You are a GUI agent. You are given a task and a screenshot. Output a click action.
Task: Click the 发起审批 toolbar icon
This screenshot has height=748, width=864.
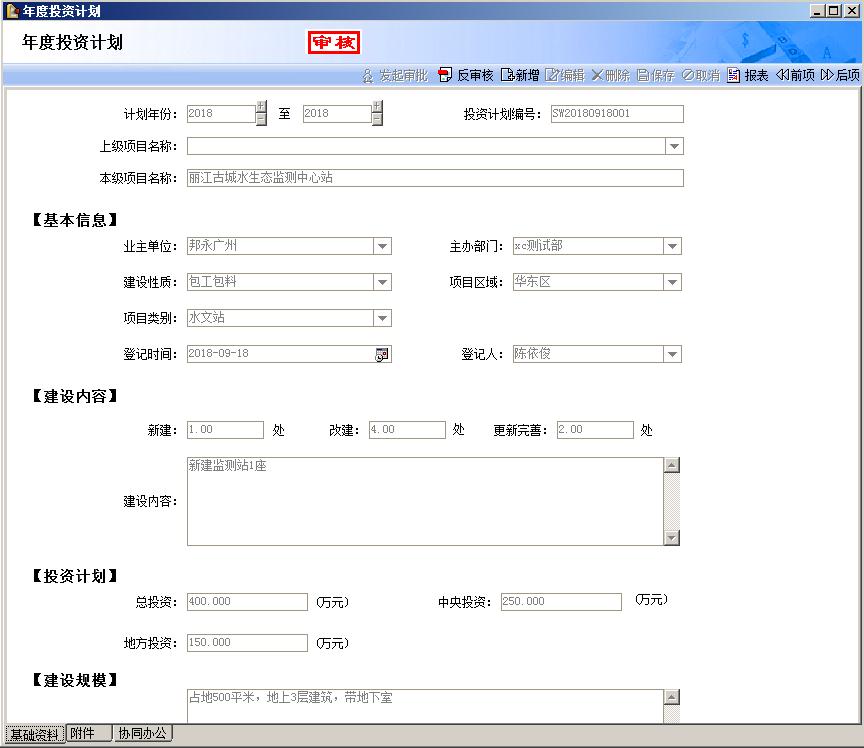pyautogui.click(x=395, y=75)
